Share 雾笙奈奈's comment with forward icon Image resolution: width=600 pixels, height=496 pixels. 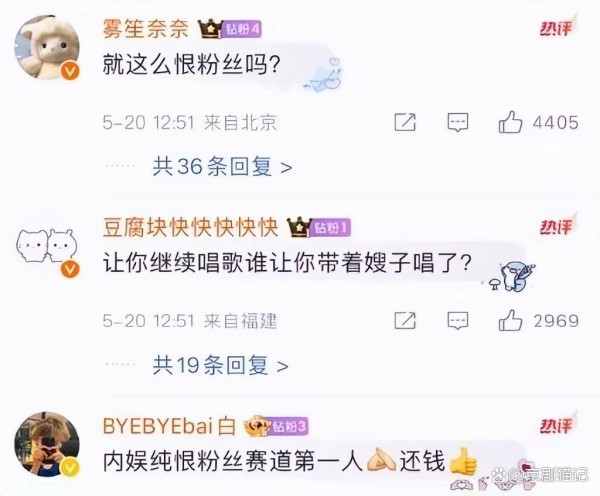click(405, 122)
